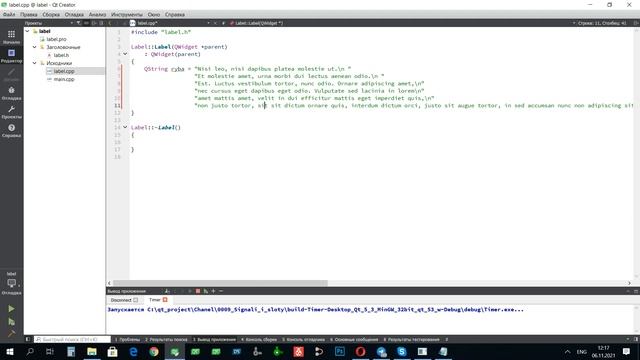Switch to the Timer output tab
This screenshot has height=360, width=640.
point(158,300)
